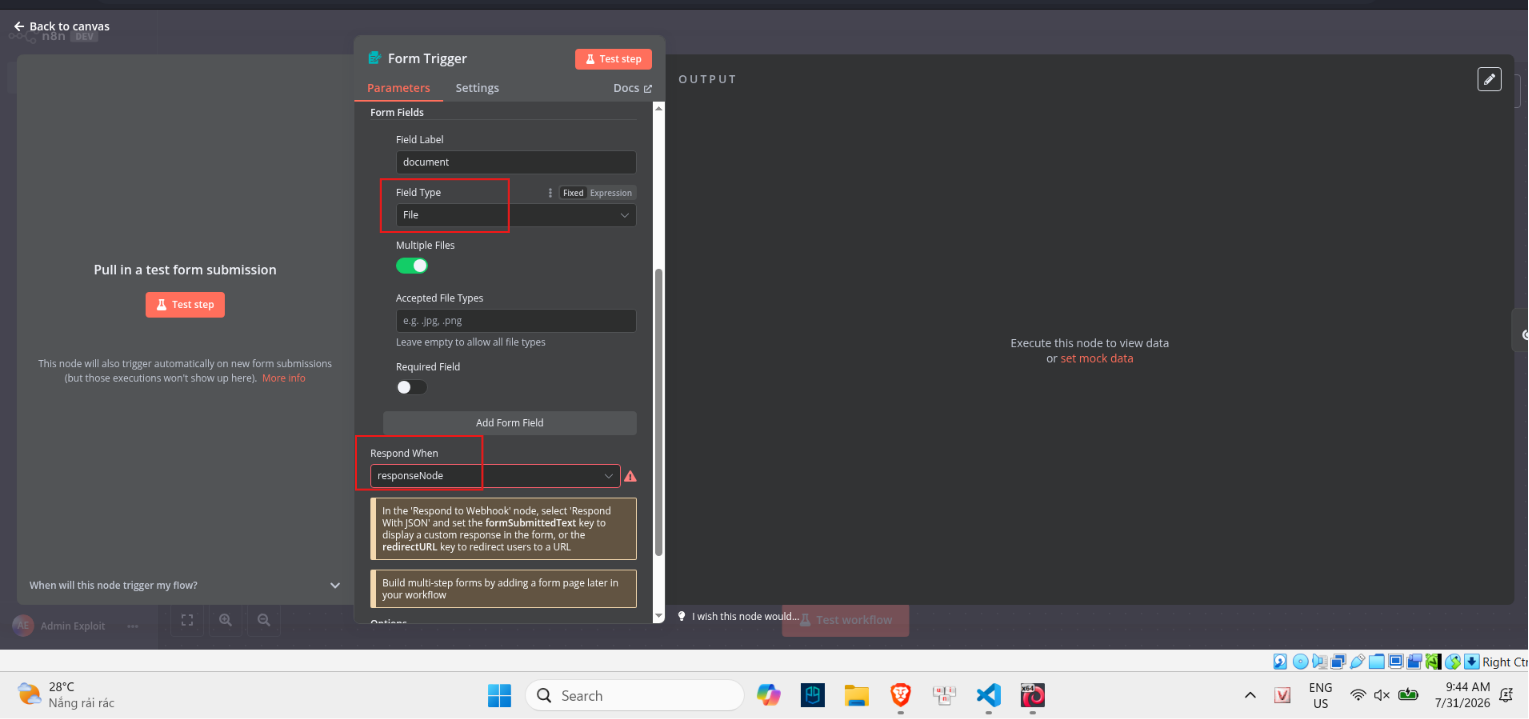Screen dimensions: 1529x719
Task: Click the zoom out magnifier on canvas
Action: [264, 620]
